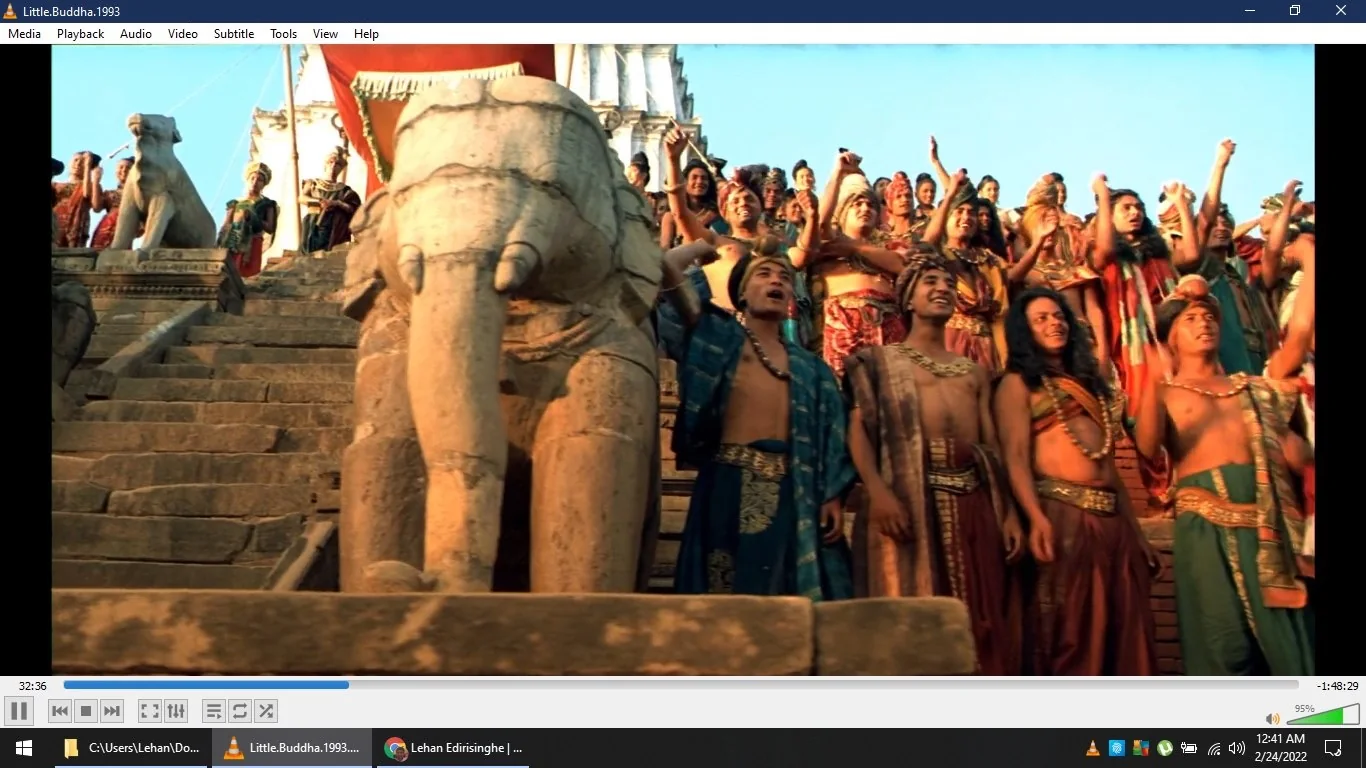Image resolution: width=1366 pixels, height=768 pixels.
Task: Check battery status in system tray
Action: (x=1189, y=748)
